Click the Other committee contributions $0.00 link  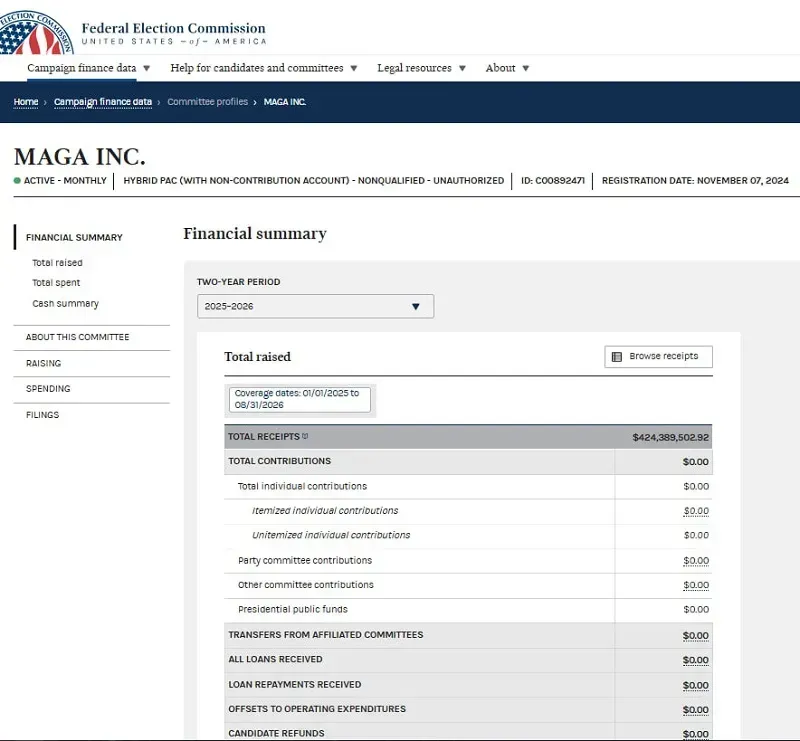tap(696, 585)
